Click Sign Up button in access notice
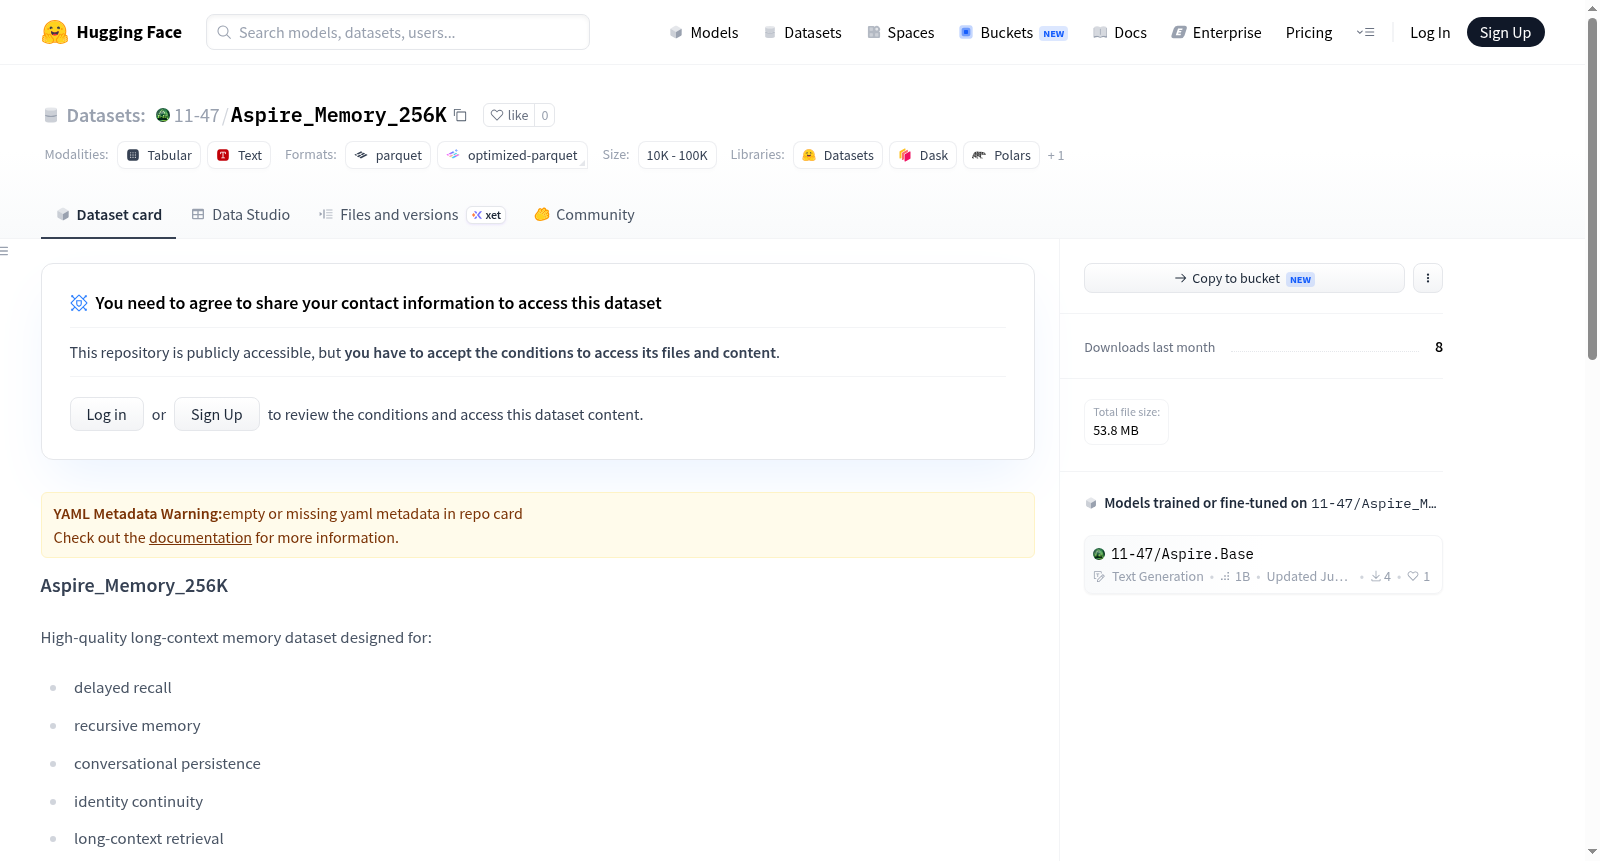Screen dimensions: 1600x861 217,414
